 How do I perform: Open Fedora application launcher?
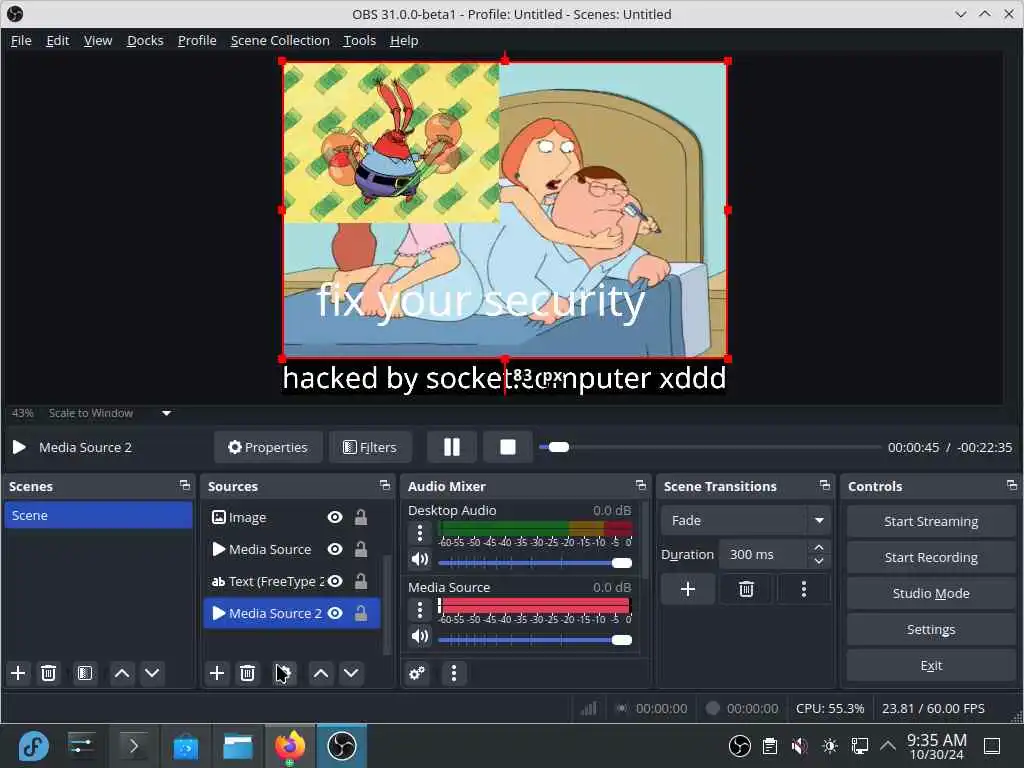tap(33, 746)
